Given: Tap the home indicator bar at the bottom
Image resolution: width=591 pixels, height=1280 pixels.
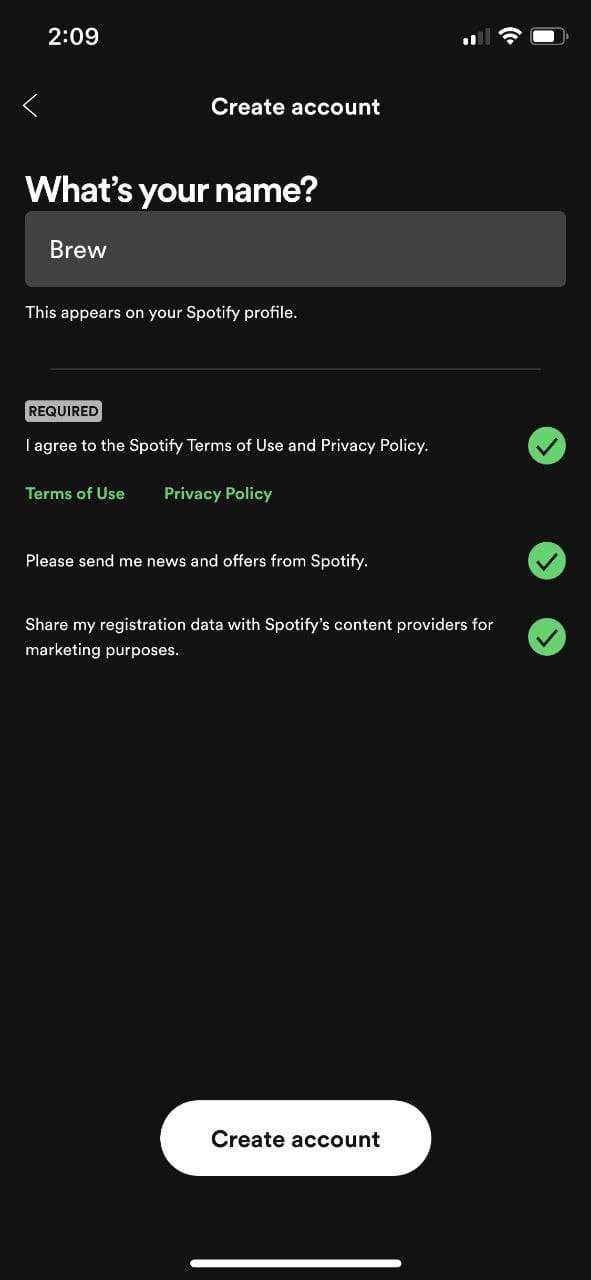Looking at the screenshot, I should pyautogui.click(x=295, y=1263).
